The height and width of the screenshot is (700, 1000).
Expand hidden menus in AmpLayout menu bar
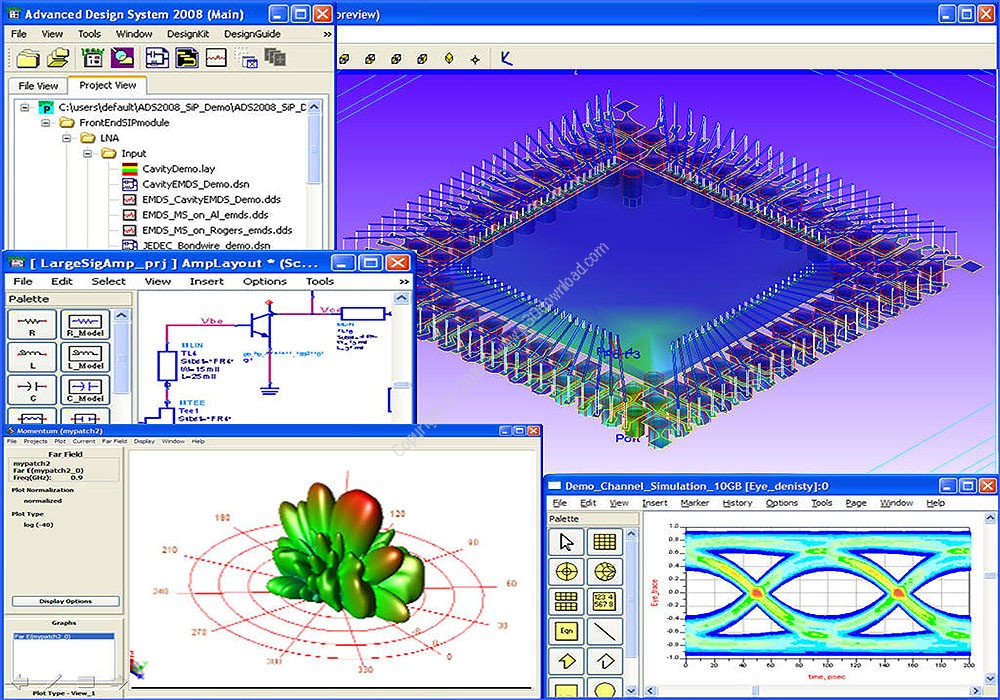point(404,281)
